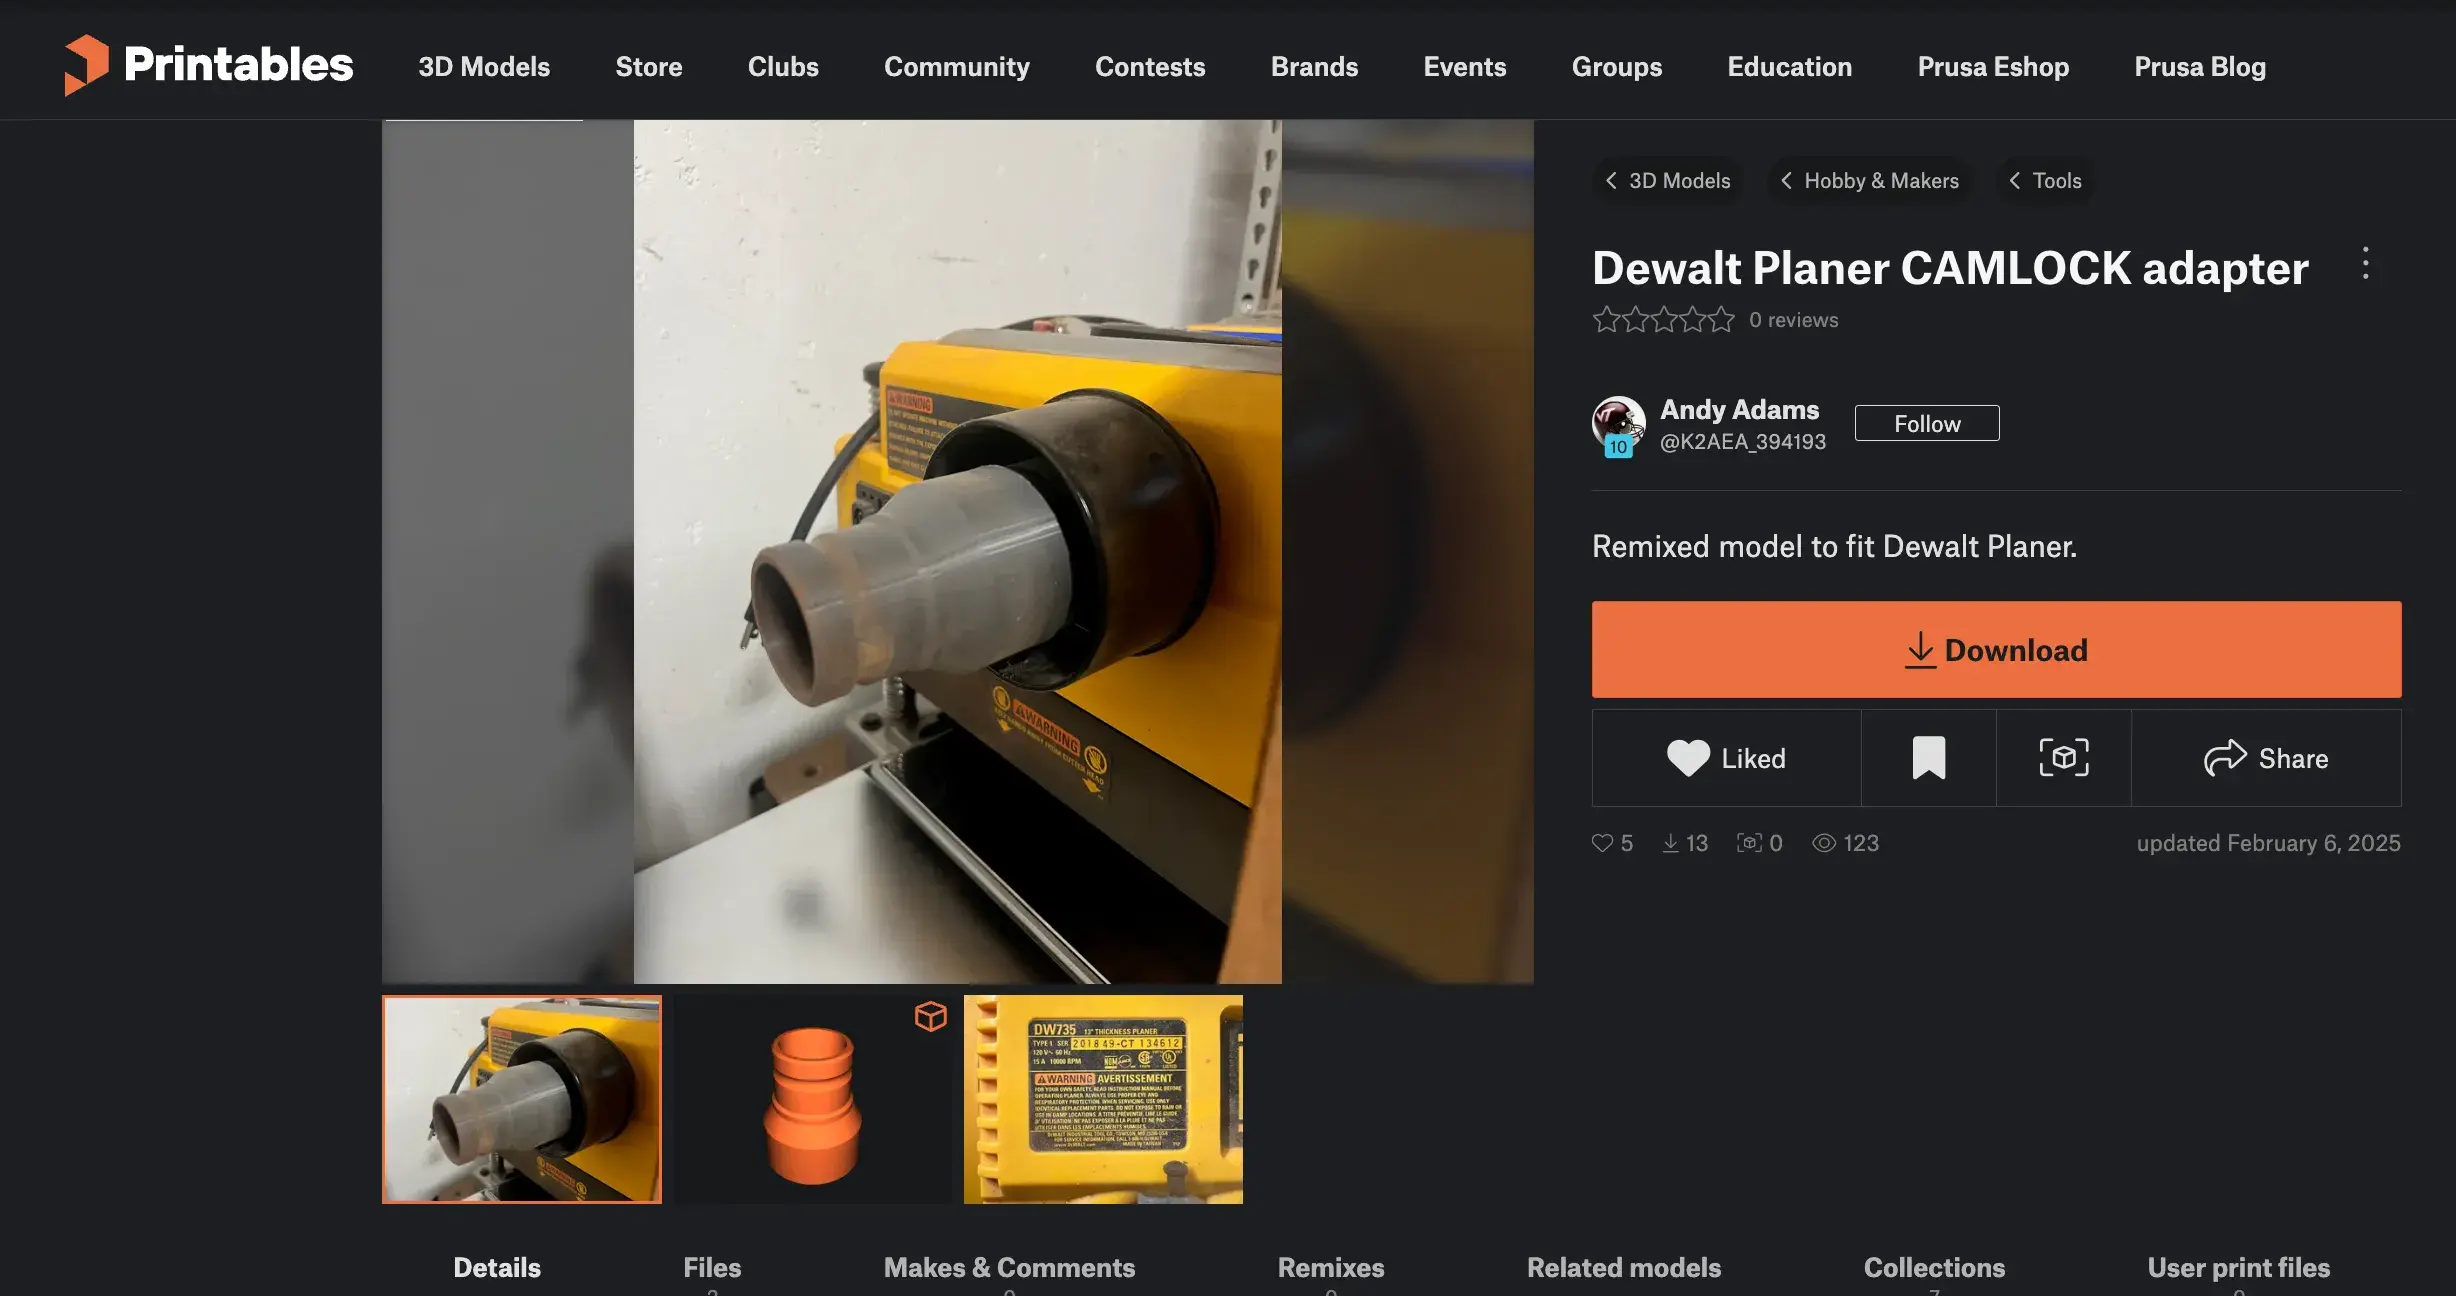
Task: Go back to 3D Models breadcrumb
Action: pos(1667,181)
